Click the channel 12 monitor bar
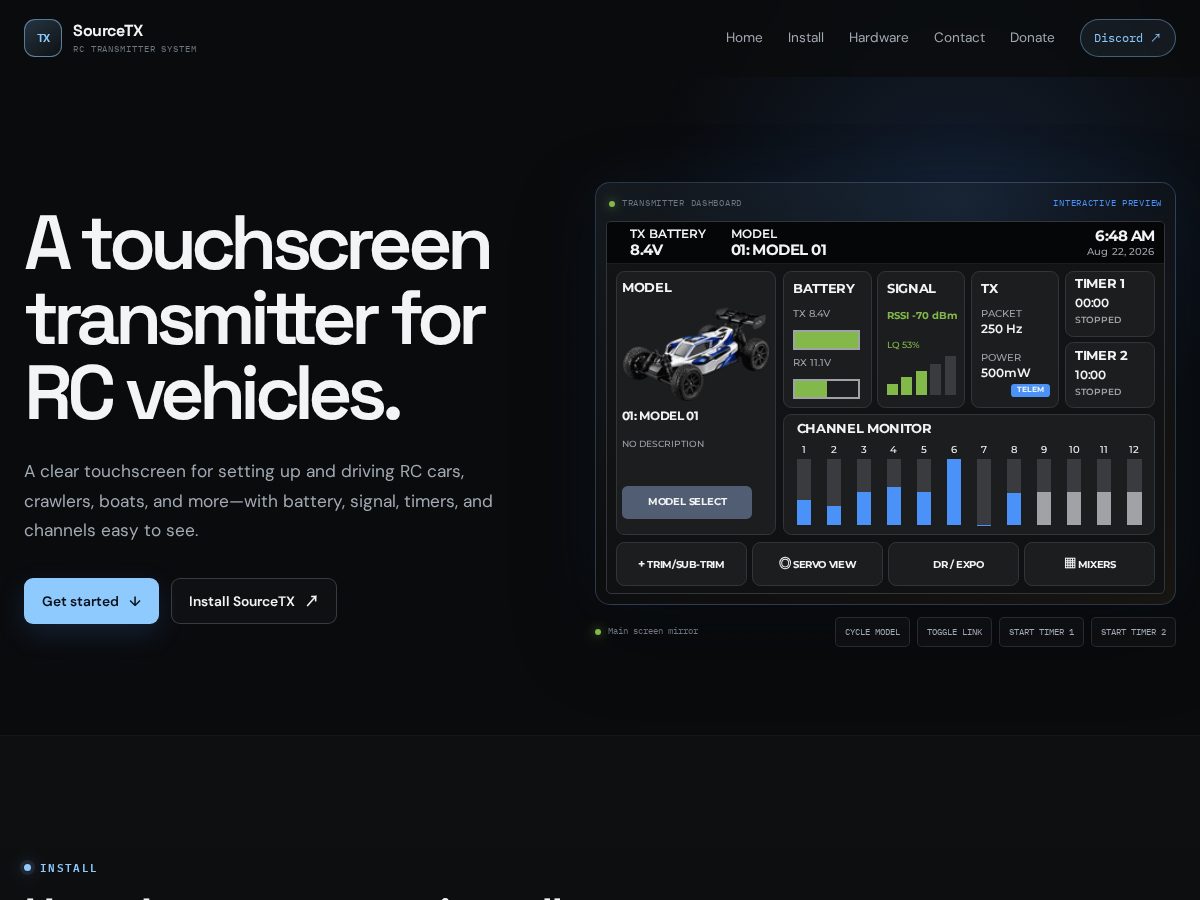 click(1134, 492)
